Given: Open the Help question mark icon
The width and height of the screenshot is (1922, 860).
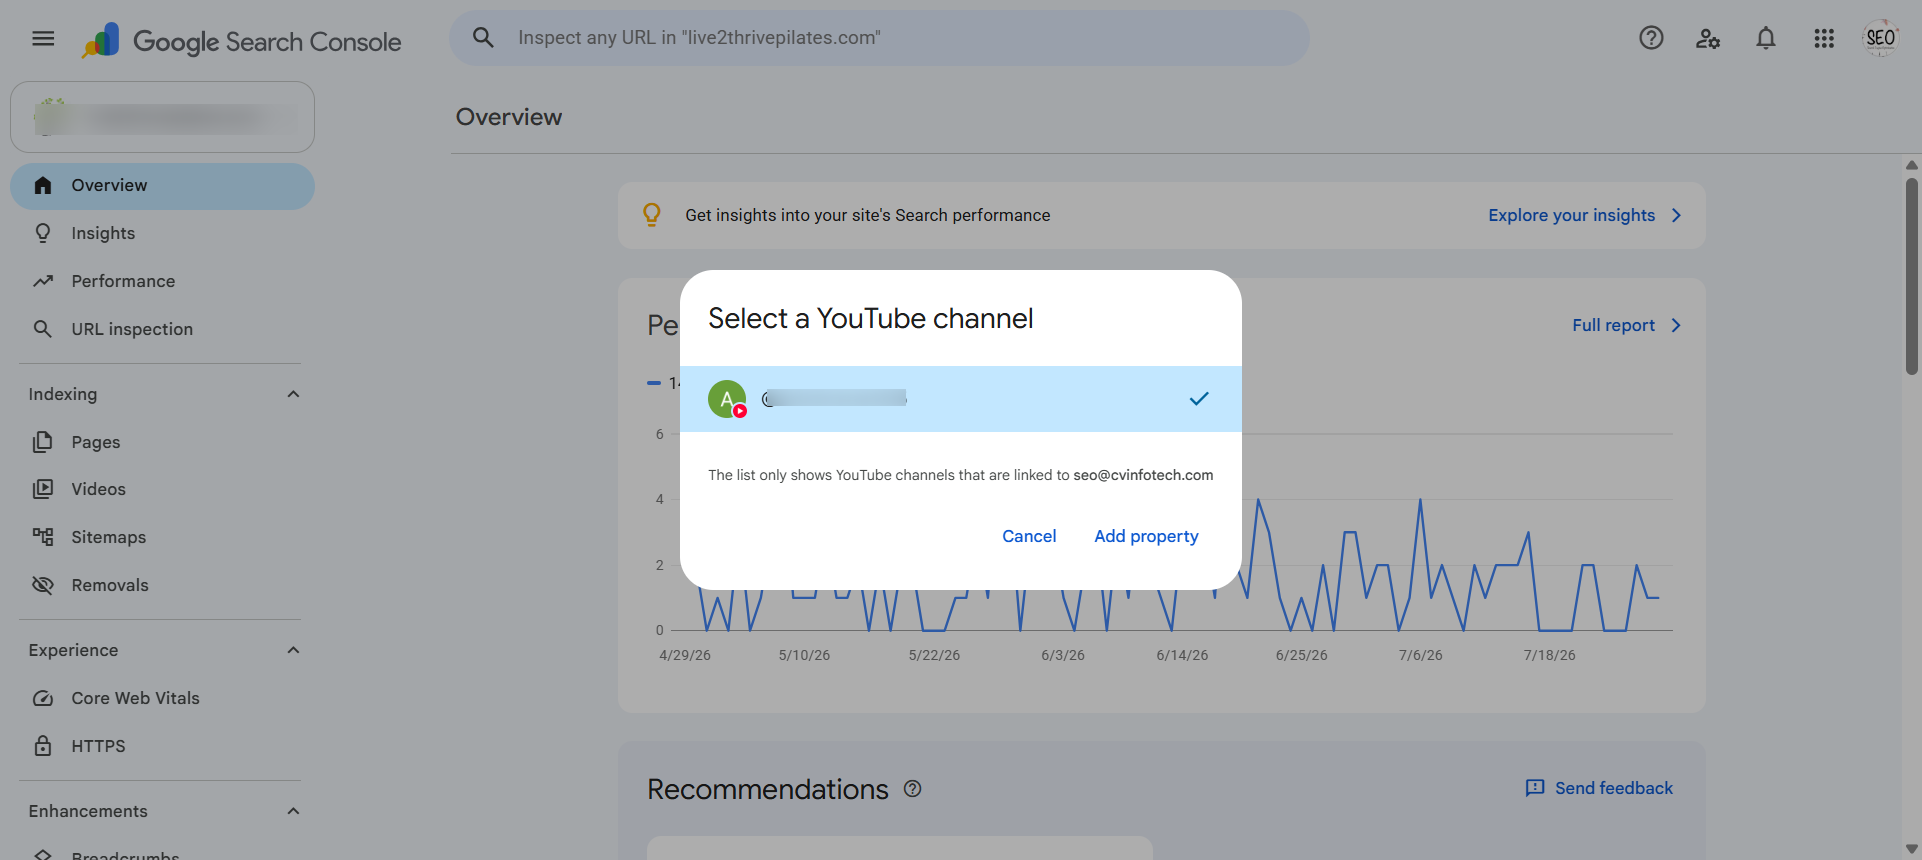Looking at the screenshot, I should coord(1651,38).
